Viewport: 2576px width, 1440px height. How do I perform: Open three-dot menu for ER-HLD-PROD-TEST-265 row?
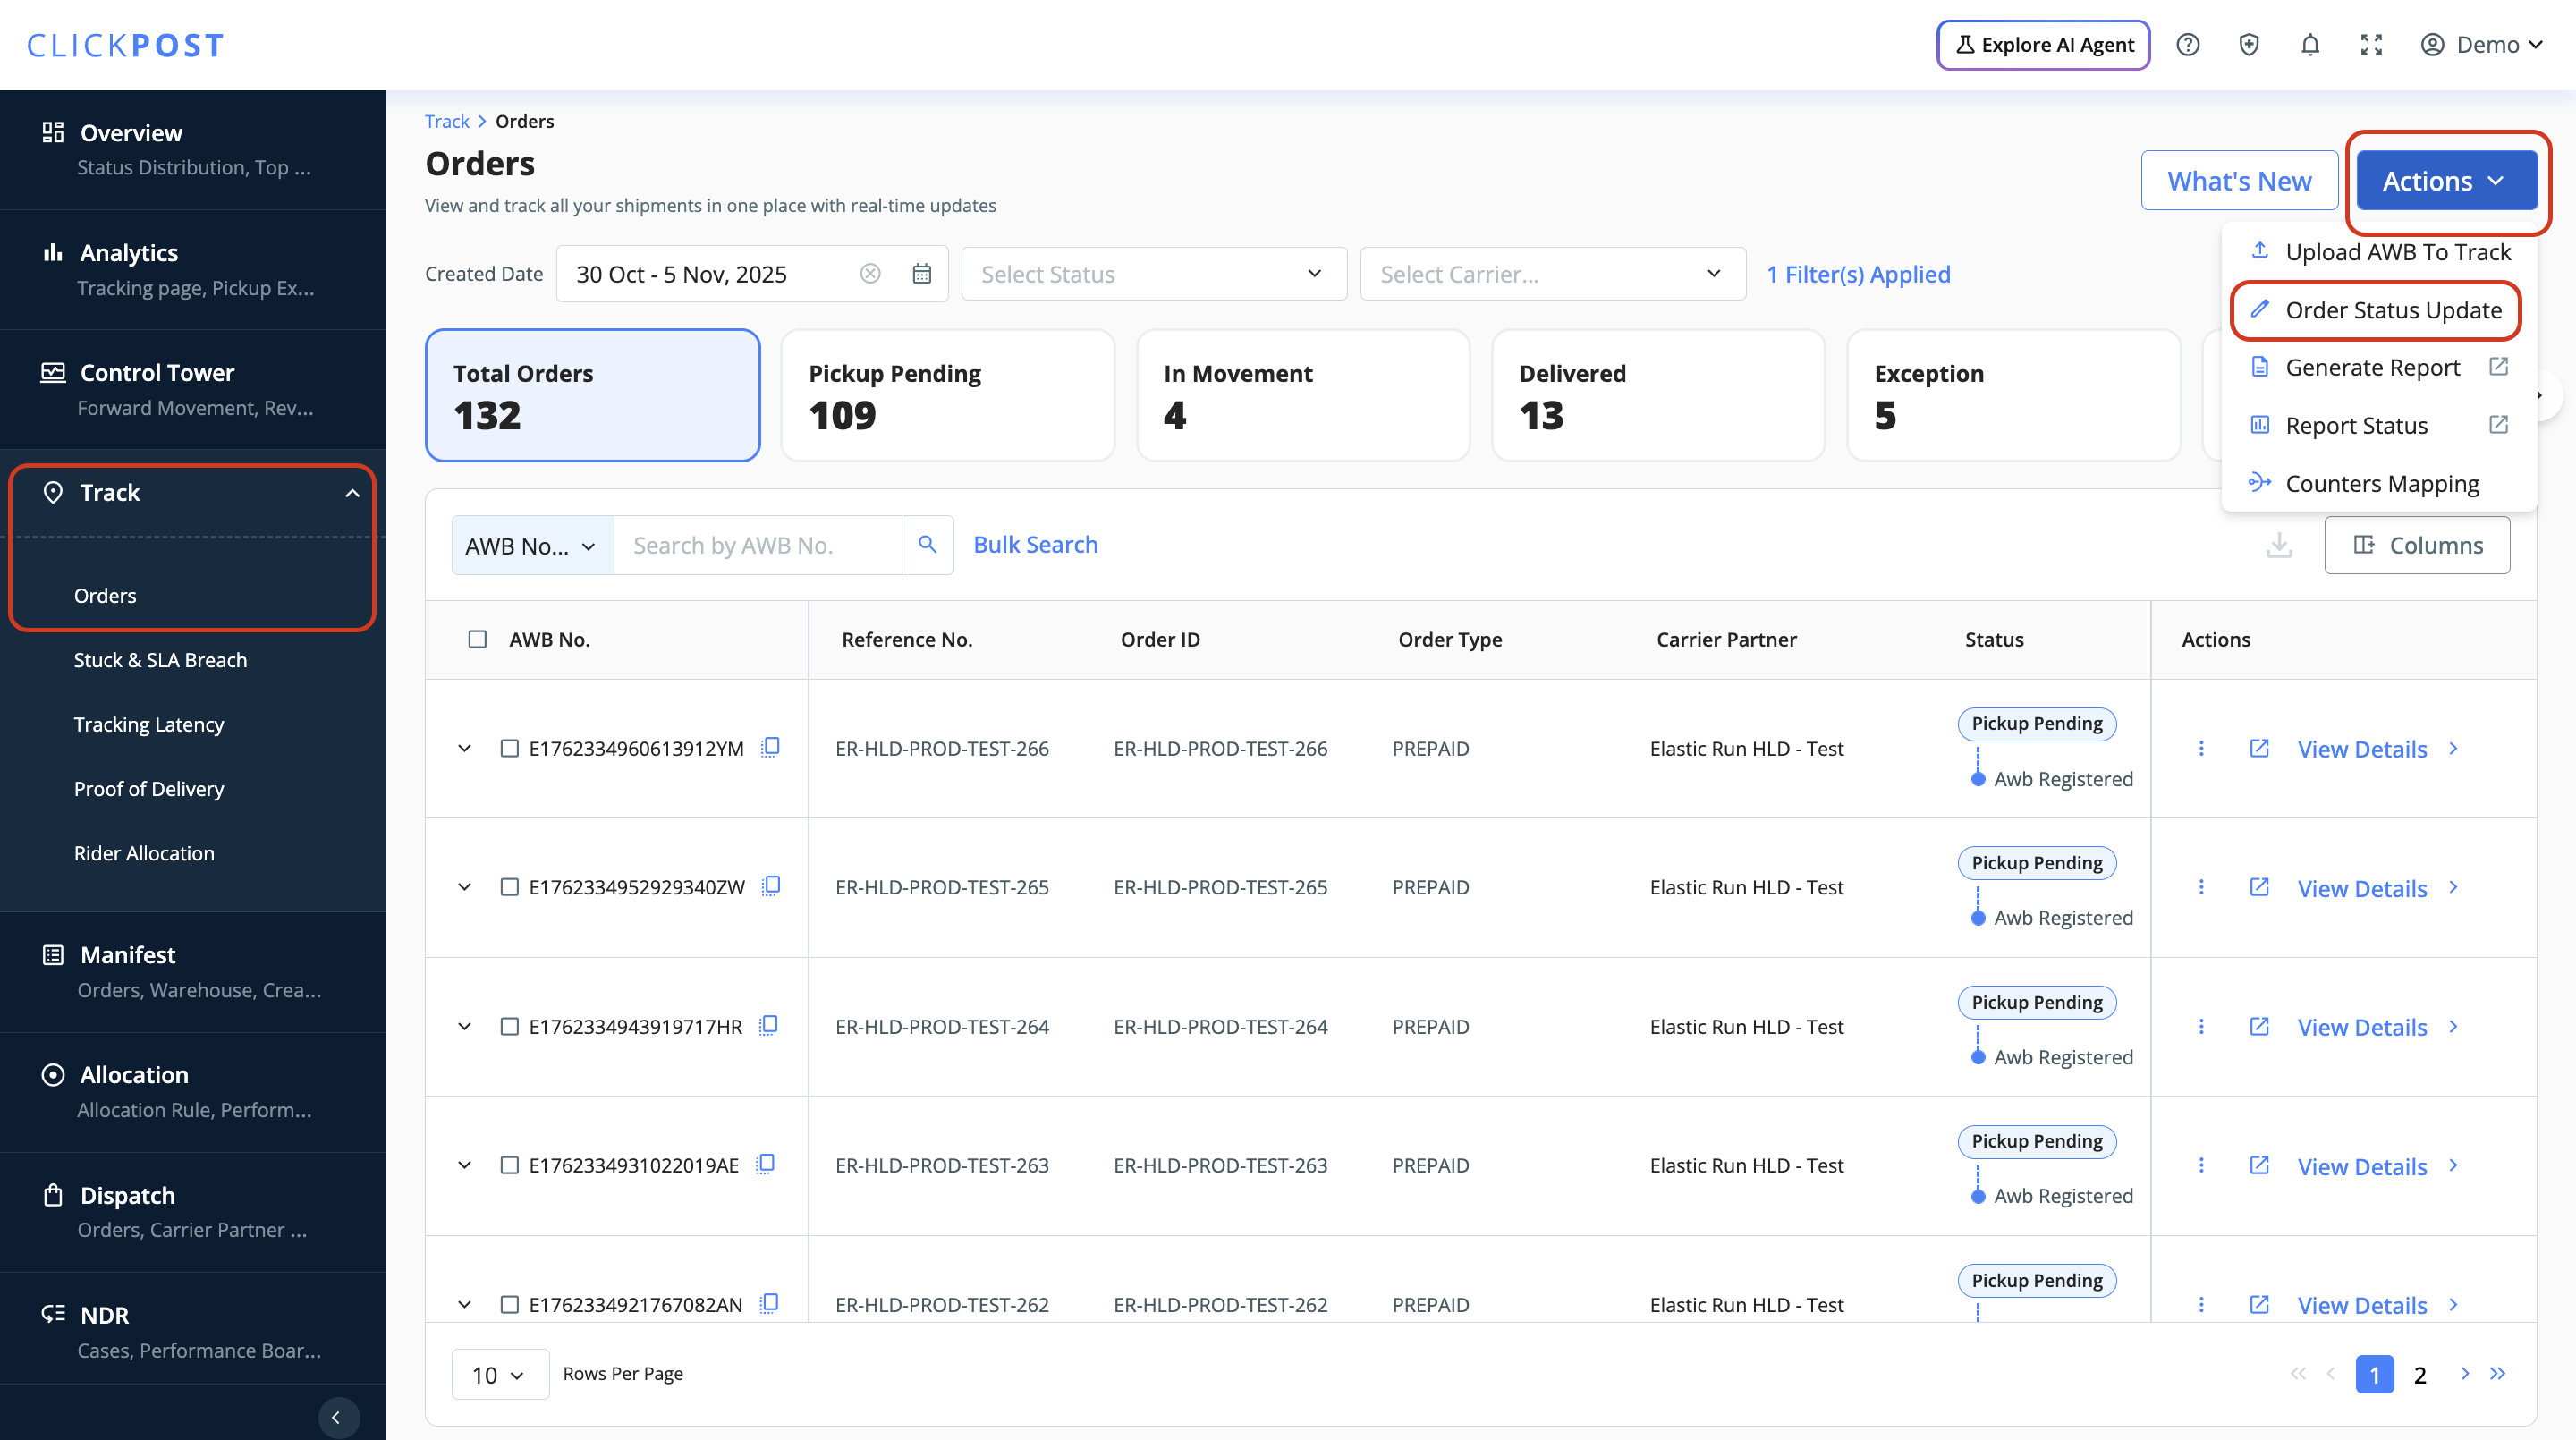pyautogui.click(x=2201, y=888)
